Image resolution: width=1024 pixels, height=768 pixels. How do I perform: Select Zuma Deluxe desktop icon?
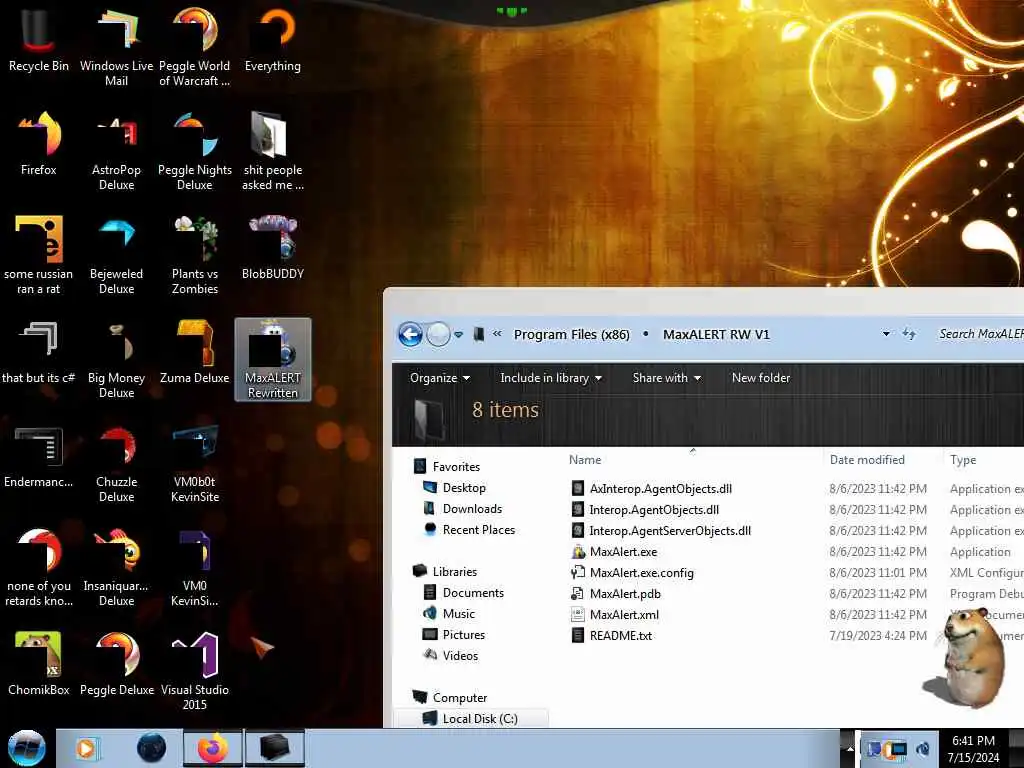click(195, 351)
